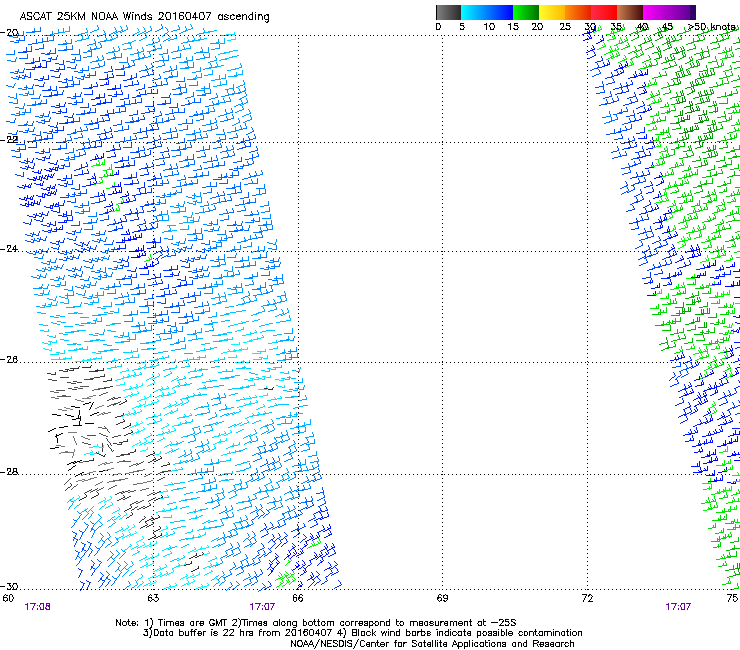Click the magenta 40-45 knots color bar segment
Screen dimensions: 740x650
(656, 12)
